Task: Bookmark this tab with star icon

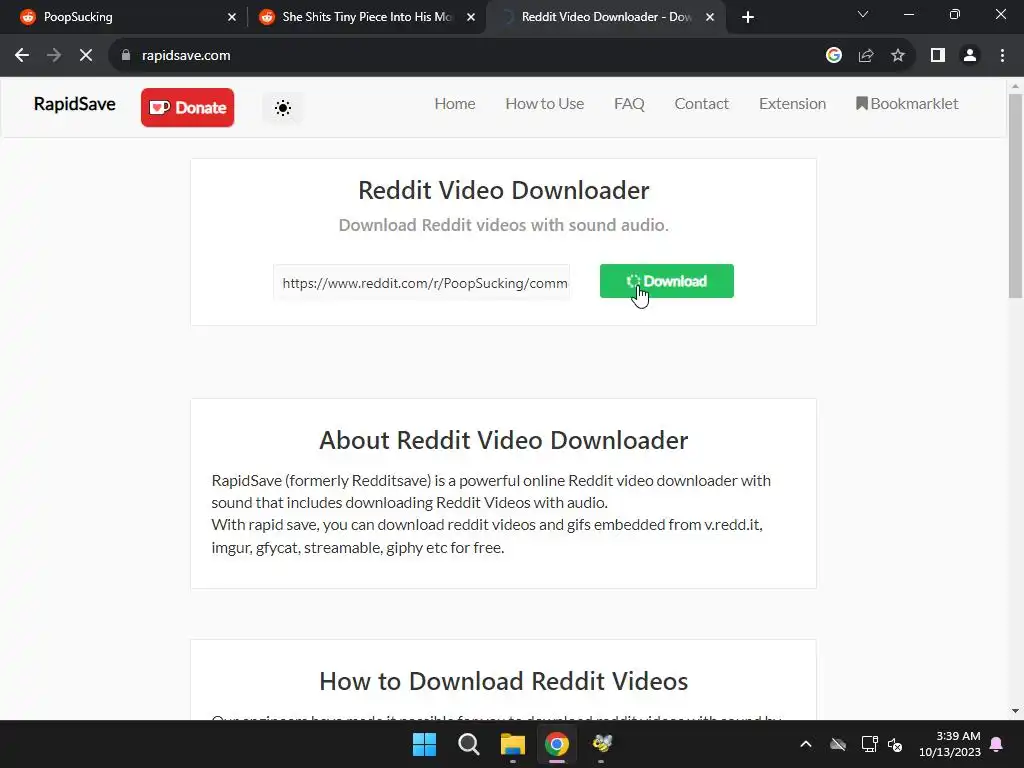Action: 898,56
